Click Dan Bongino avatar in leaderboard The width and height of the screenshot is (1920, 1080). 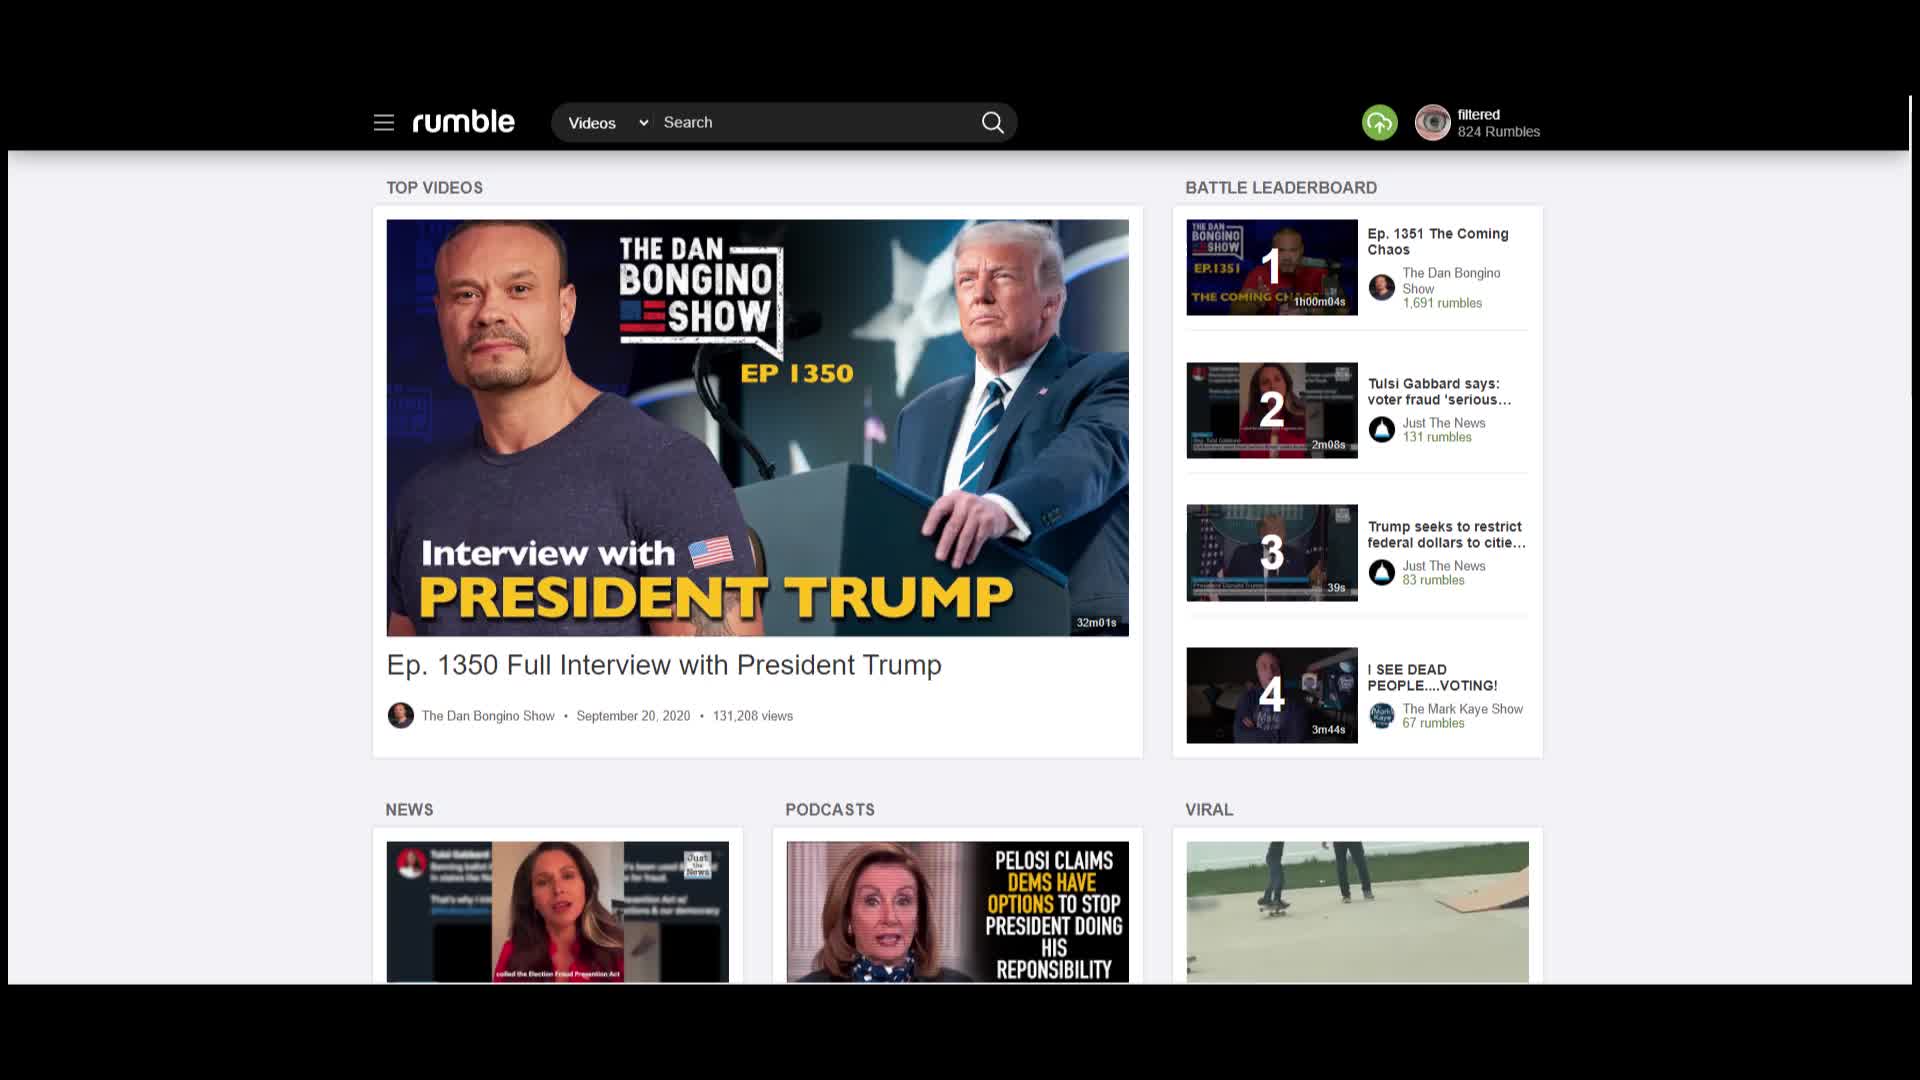click(x=1381, y=288)
